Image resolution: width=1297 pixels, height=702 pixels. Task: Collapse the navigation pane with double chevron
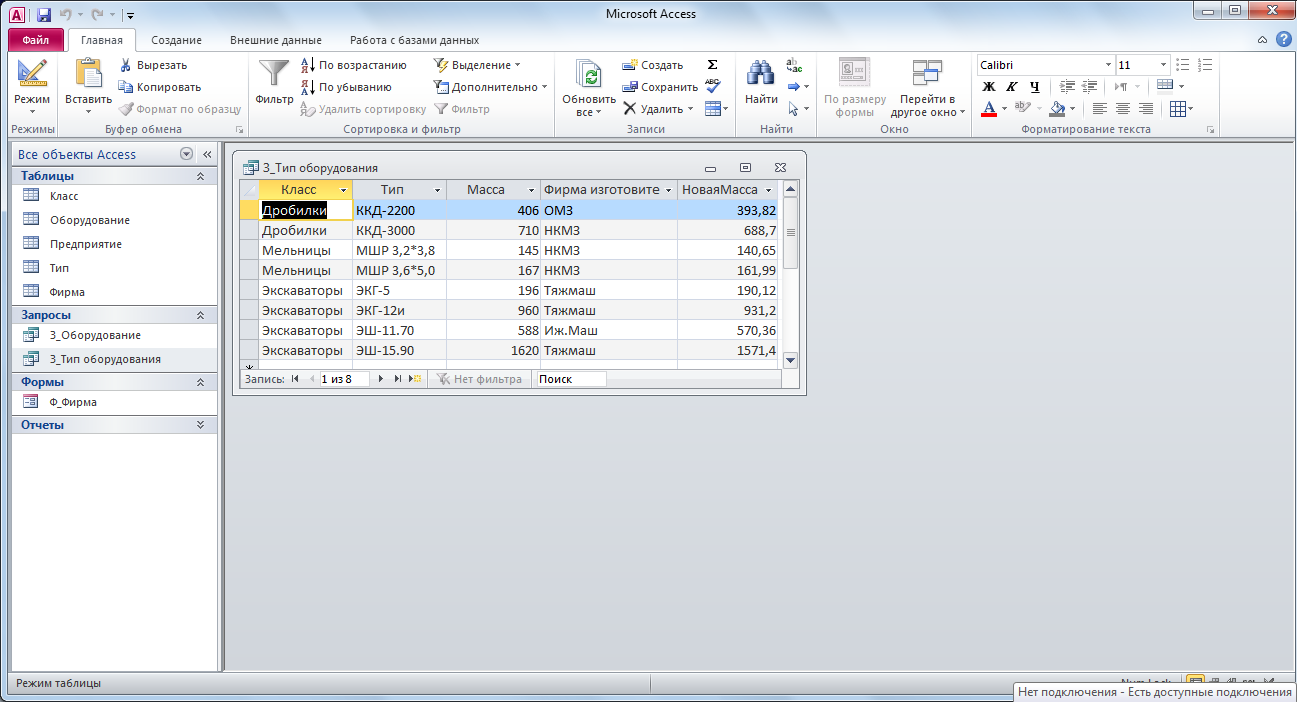pos(207,155)
